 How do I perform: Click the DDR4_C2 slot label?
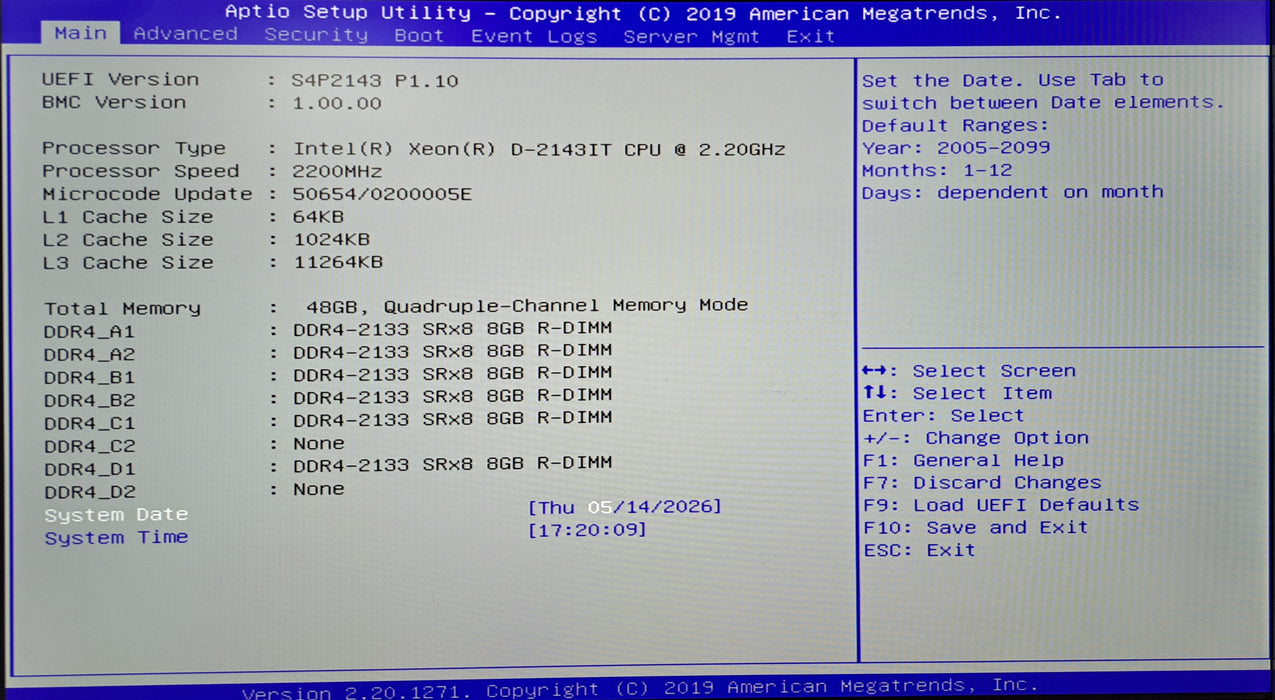[x=89, y=446]
